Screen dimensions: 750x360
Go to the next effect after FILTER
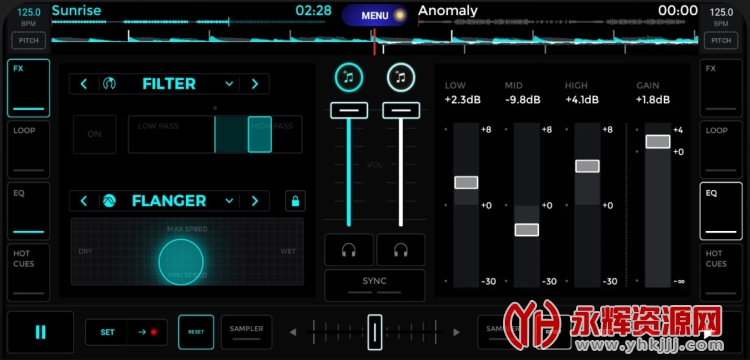pyautogui.click(x=255, y=84)
